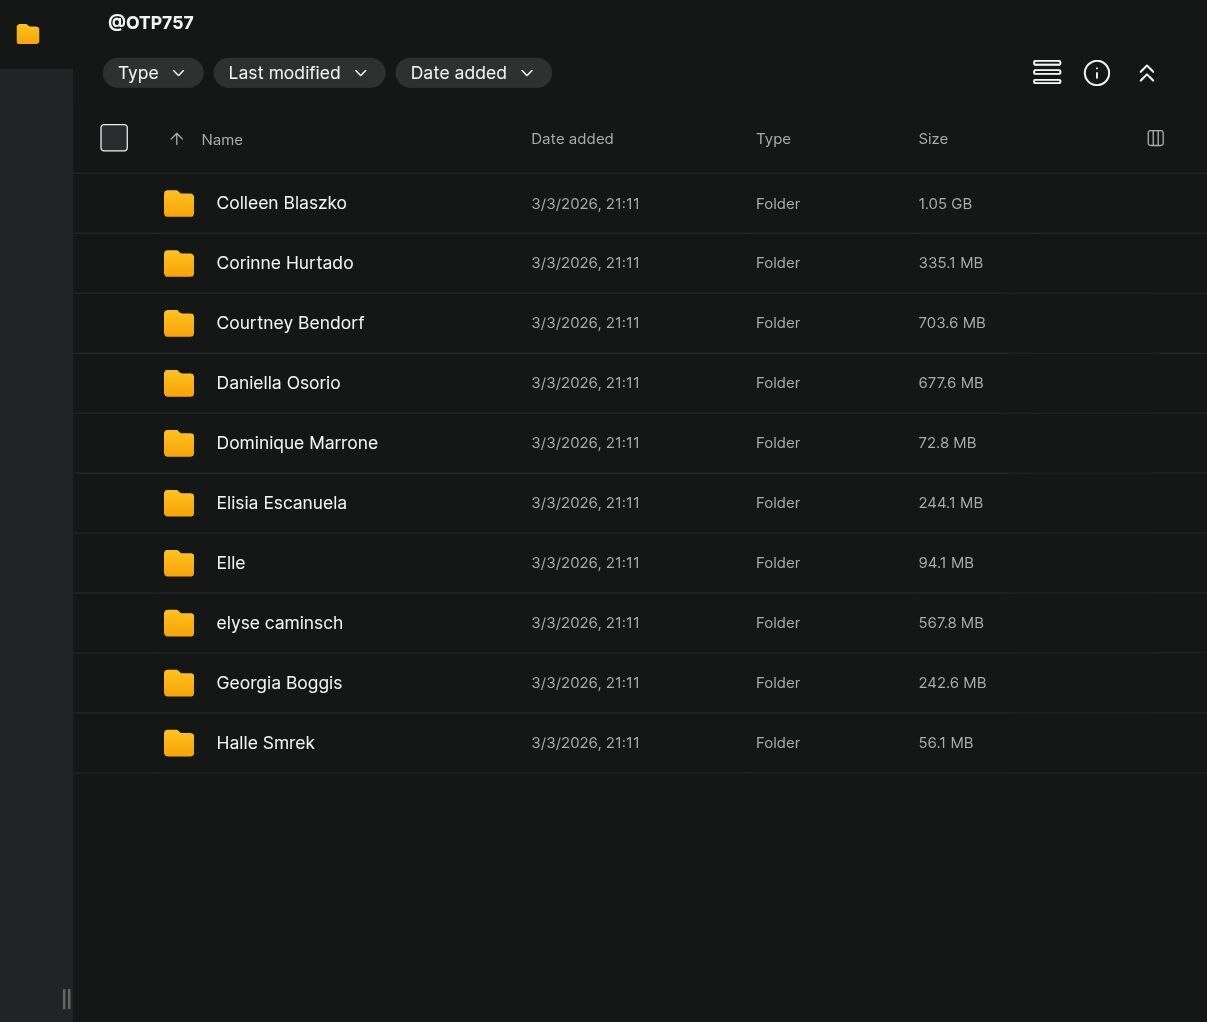Screen dimensions: 1207x1022
Task: Click the sidebar resize handle
Action: coord(66,998)
